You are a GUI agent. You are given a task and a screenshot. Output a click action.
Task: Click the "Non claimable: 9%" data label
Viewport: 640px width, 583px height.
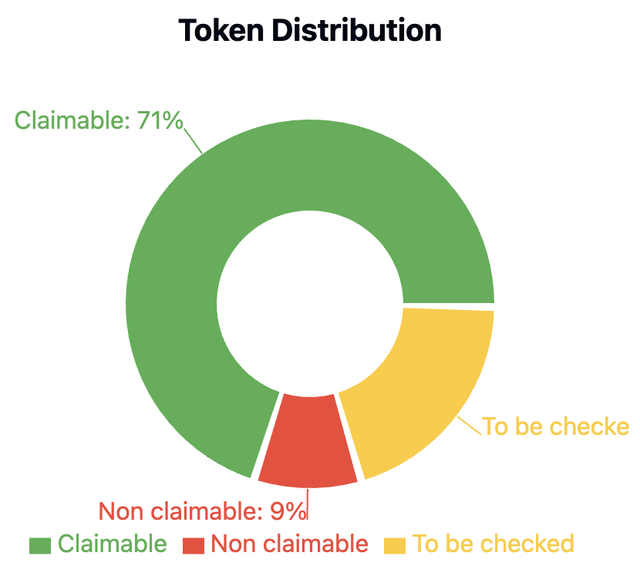(202, 512)
